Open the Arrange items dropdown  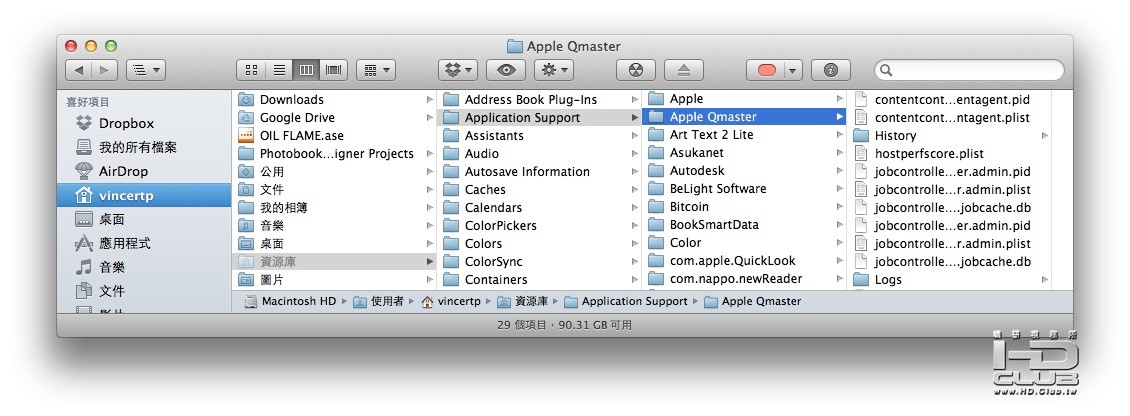tap(375, 70)
